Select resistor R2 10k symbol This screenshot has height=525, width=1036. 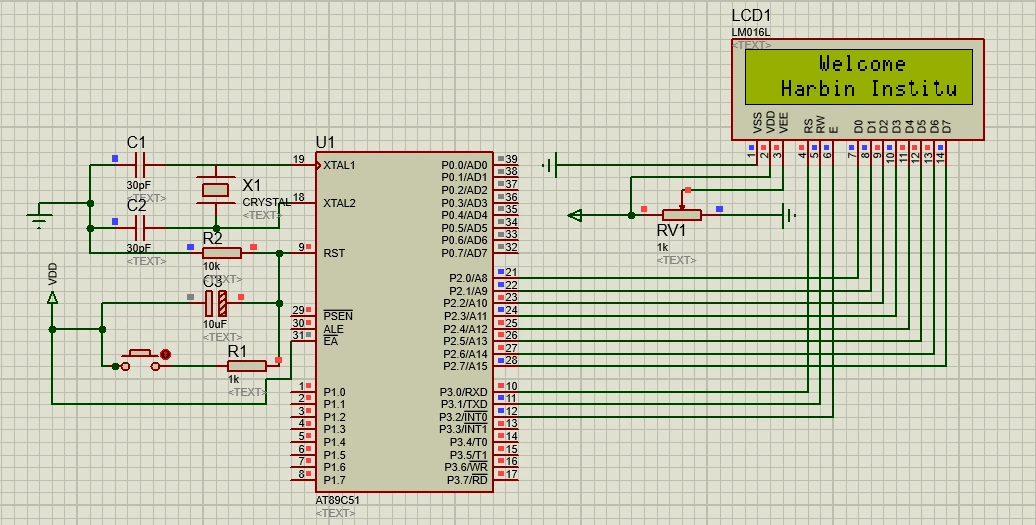[x=222, y=253]
